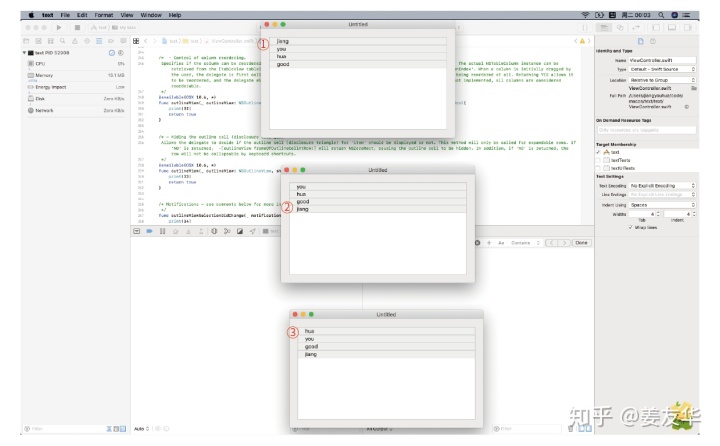Select the jiang row in the first window
The width and height of the screenshot is (720, 446).
(x=358, y=41)
